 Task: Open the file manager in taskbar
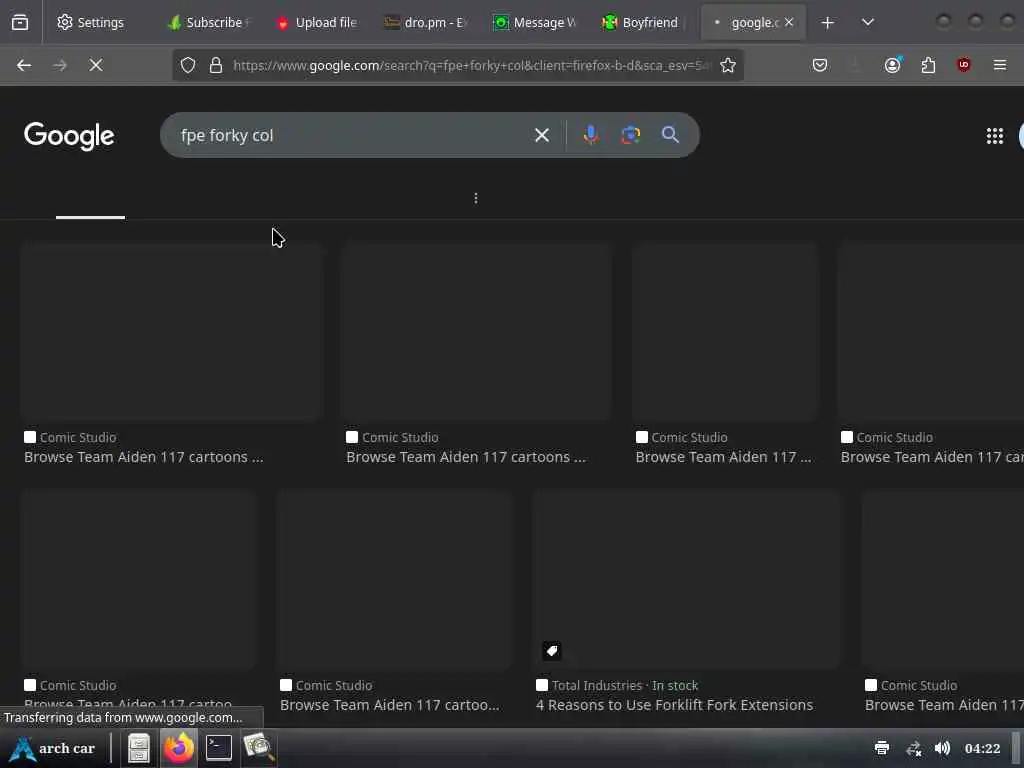(x=138, y=748)
